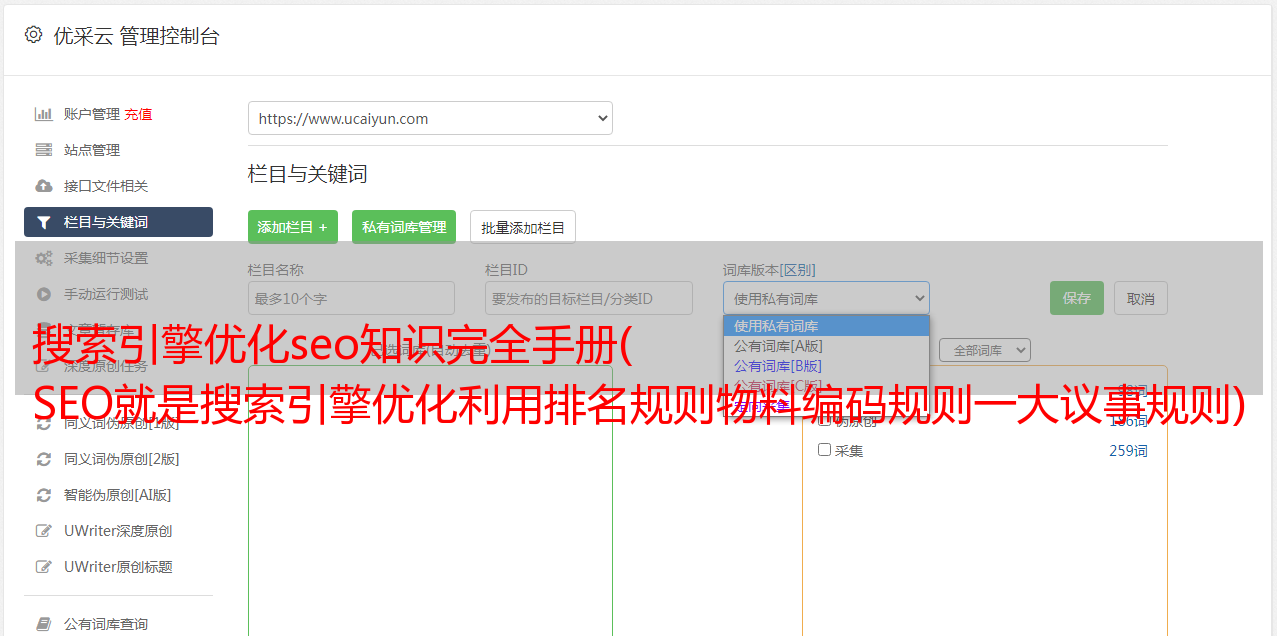Open the 全部词库 filter dropdown
The image size is (1277, 636).
[x=984, y=350]
